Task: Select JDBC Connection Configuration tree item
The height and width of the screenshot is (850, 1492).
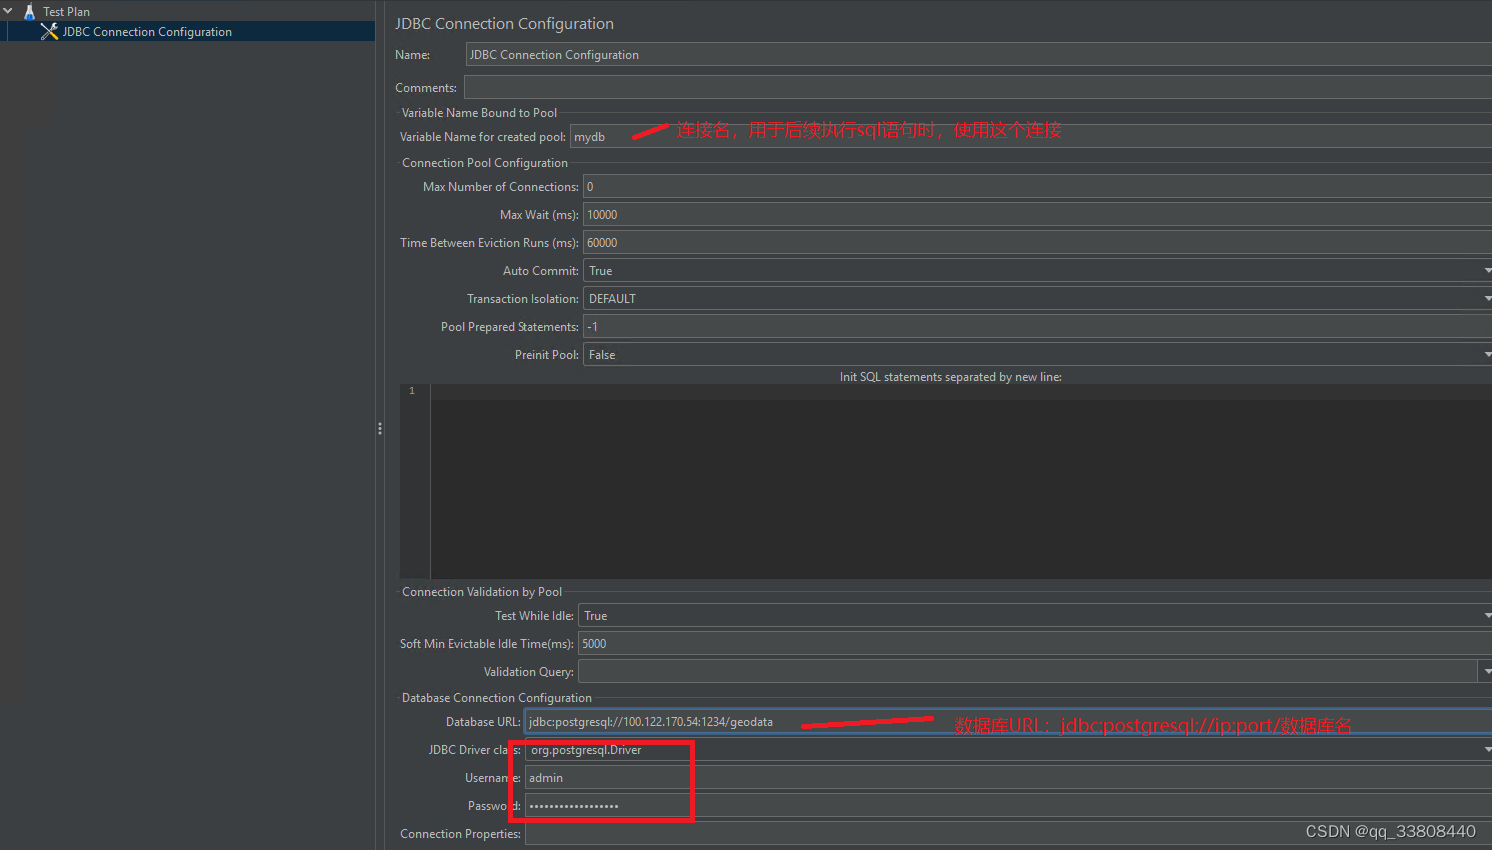Action: coord(146,31)
